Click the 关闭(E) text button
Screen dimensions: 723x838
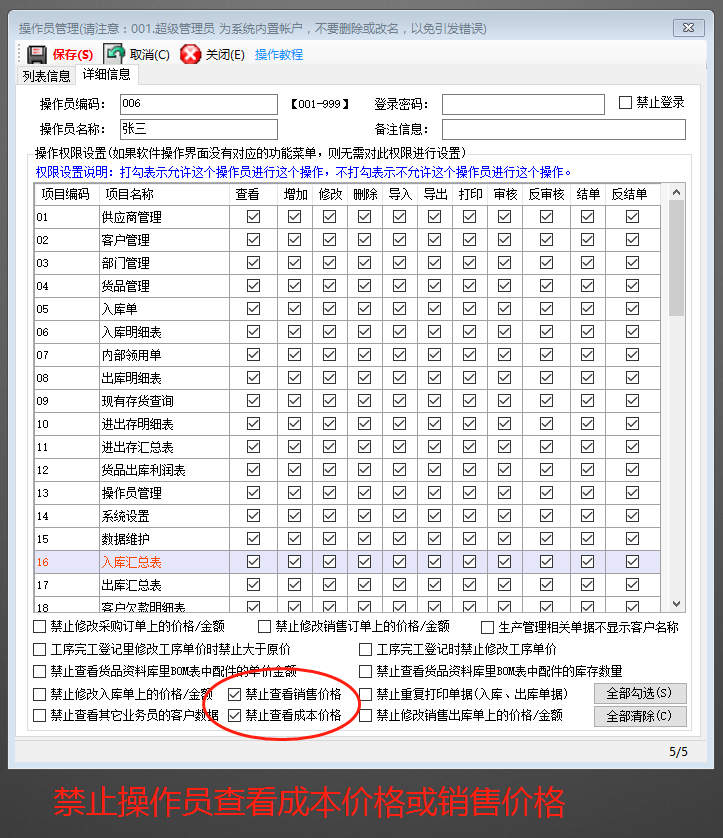coord(226,55)
